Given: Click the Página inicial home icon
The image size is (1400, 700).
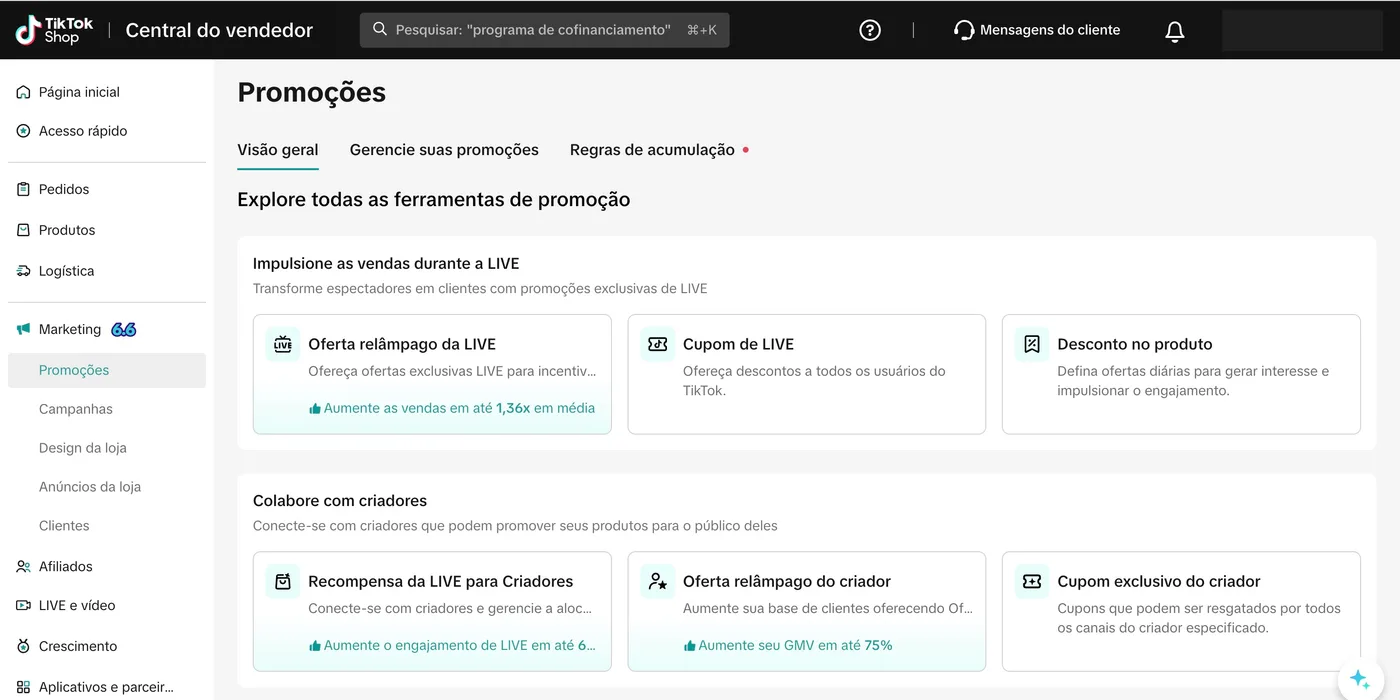Looking at the screenshot, I should [x=23, y=92].
